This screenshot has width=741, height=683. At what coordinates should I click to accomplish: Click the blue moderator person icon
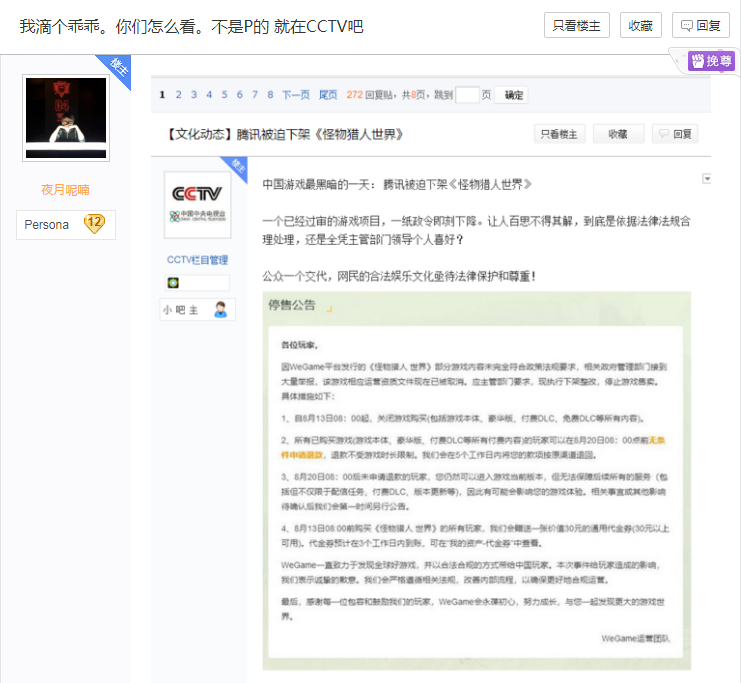220,310
